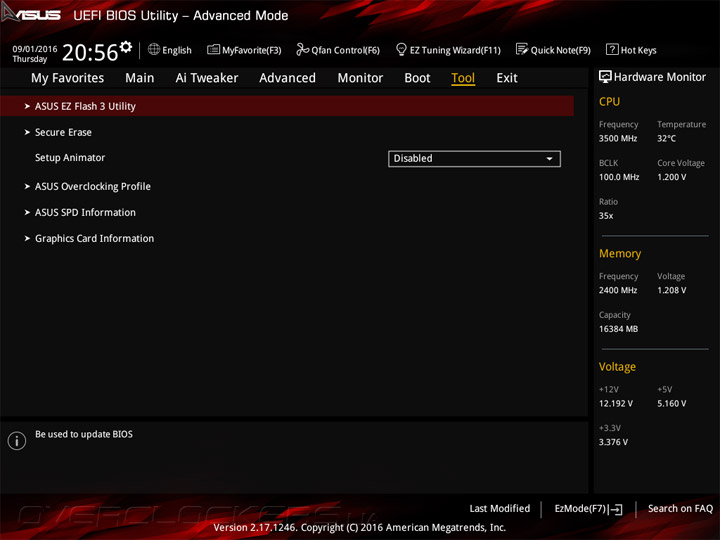Click the clock settings gear icon
The height and width of the screenshot is (540, 720).
click(126, 47)
